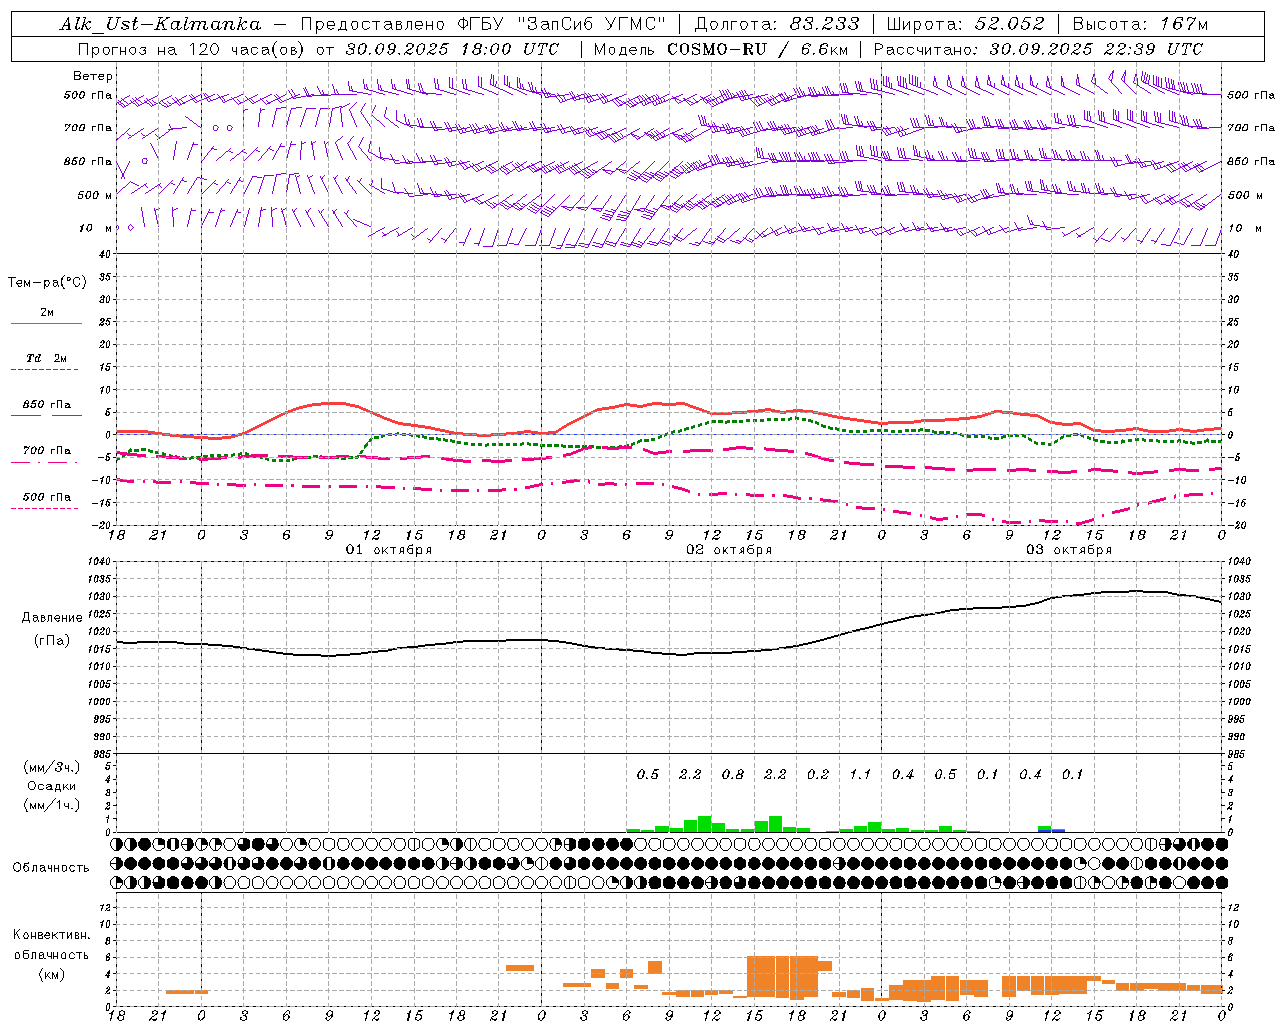Screen dimensions: 1280x1024
Task: Click the forecast start time 30.09.2025 18:00 UTC
Action: click(x=452, y=49)
